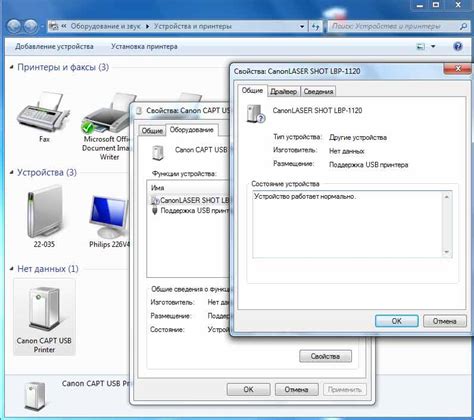This screenshot has width=474, height=420.
Task: Collapse the Принтеры и факсы group
Action: 12,67
